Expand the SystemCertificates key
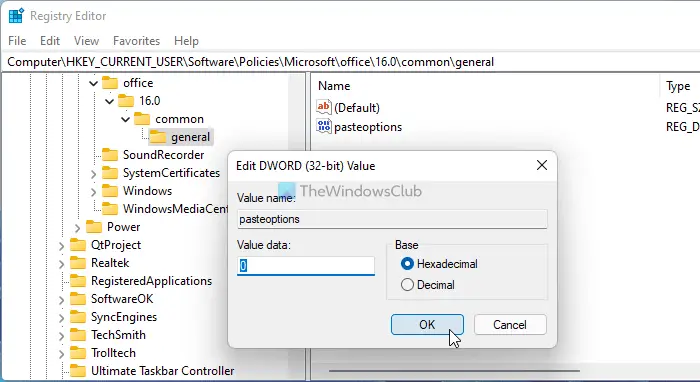Image resolution: width=700 pixels, height=382 pixels. pos(93,174)
